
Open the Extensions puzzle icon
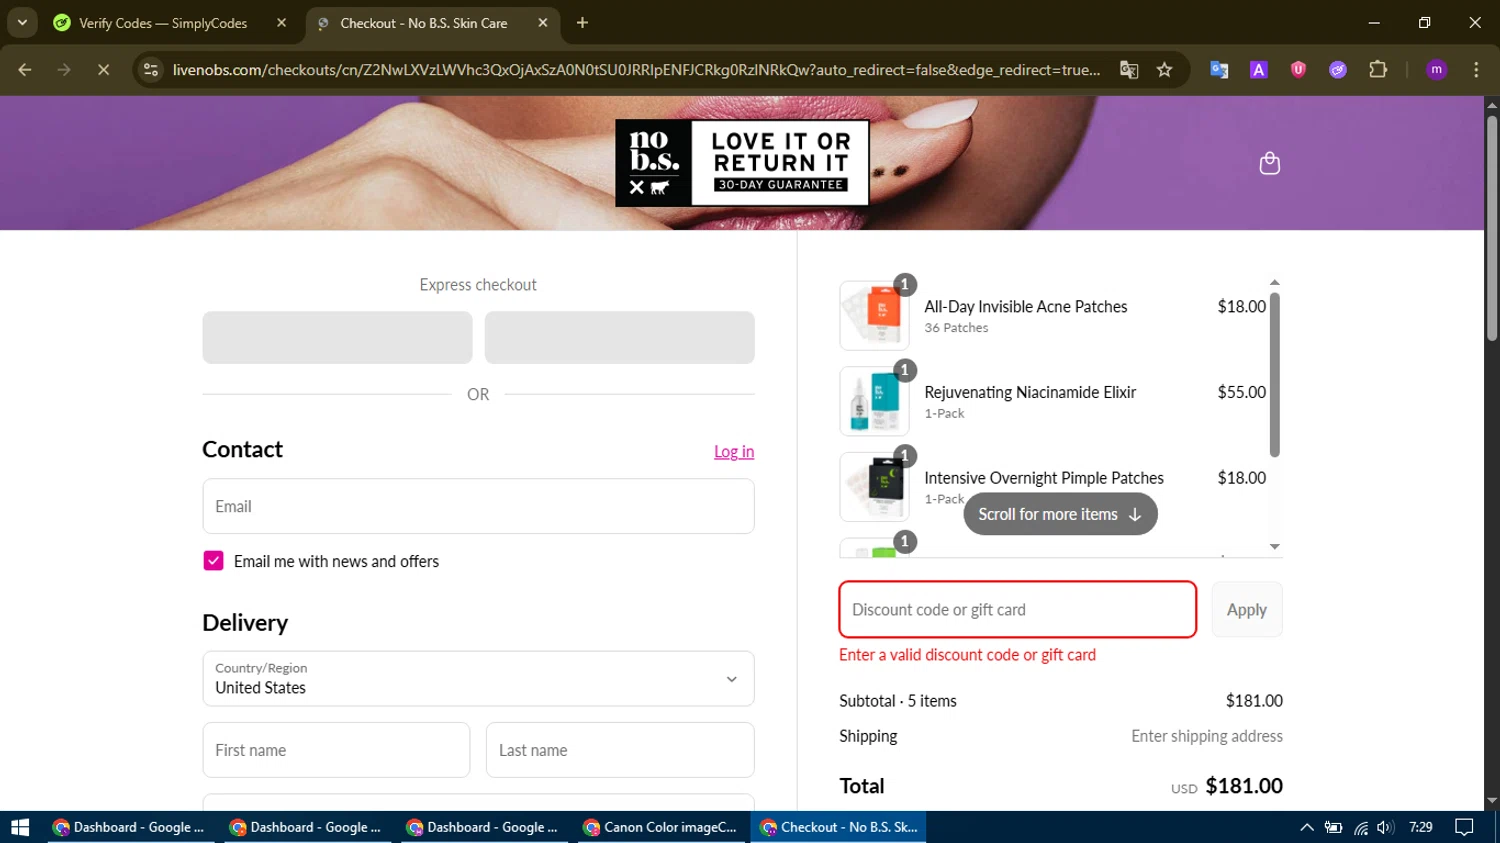click(x=1378, y=70)
